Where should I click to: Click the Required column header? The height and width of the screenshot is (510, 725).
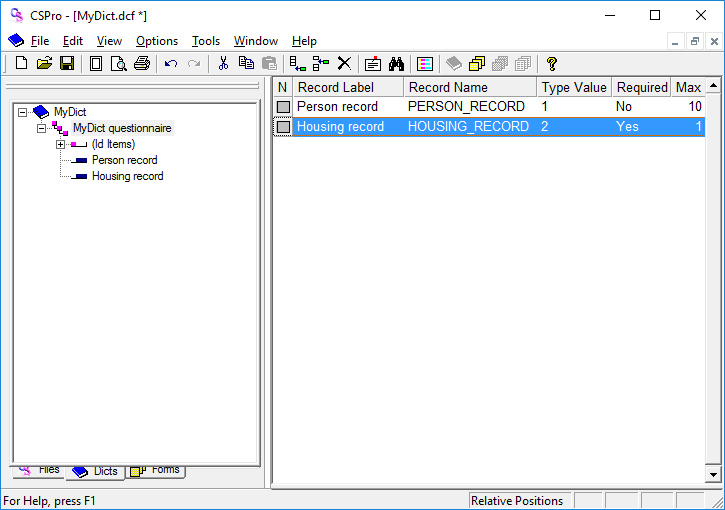(641, 87)
